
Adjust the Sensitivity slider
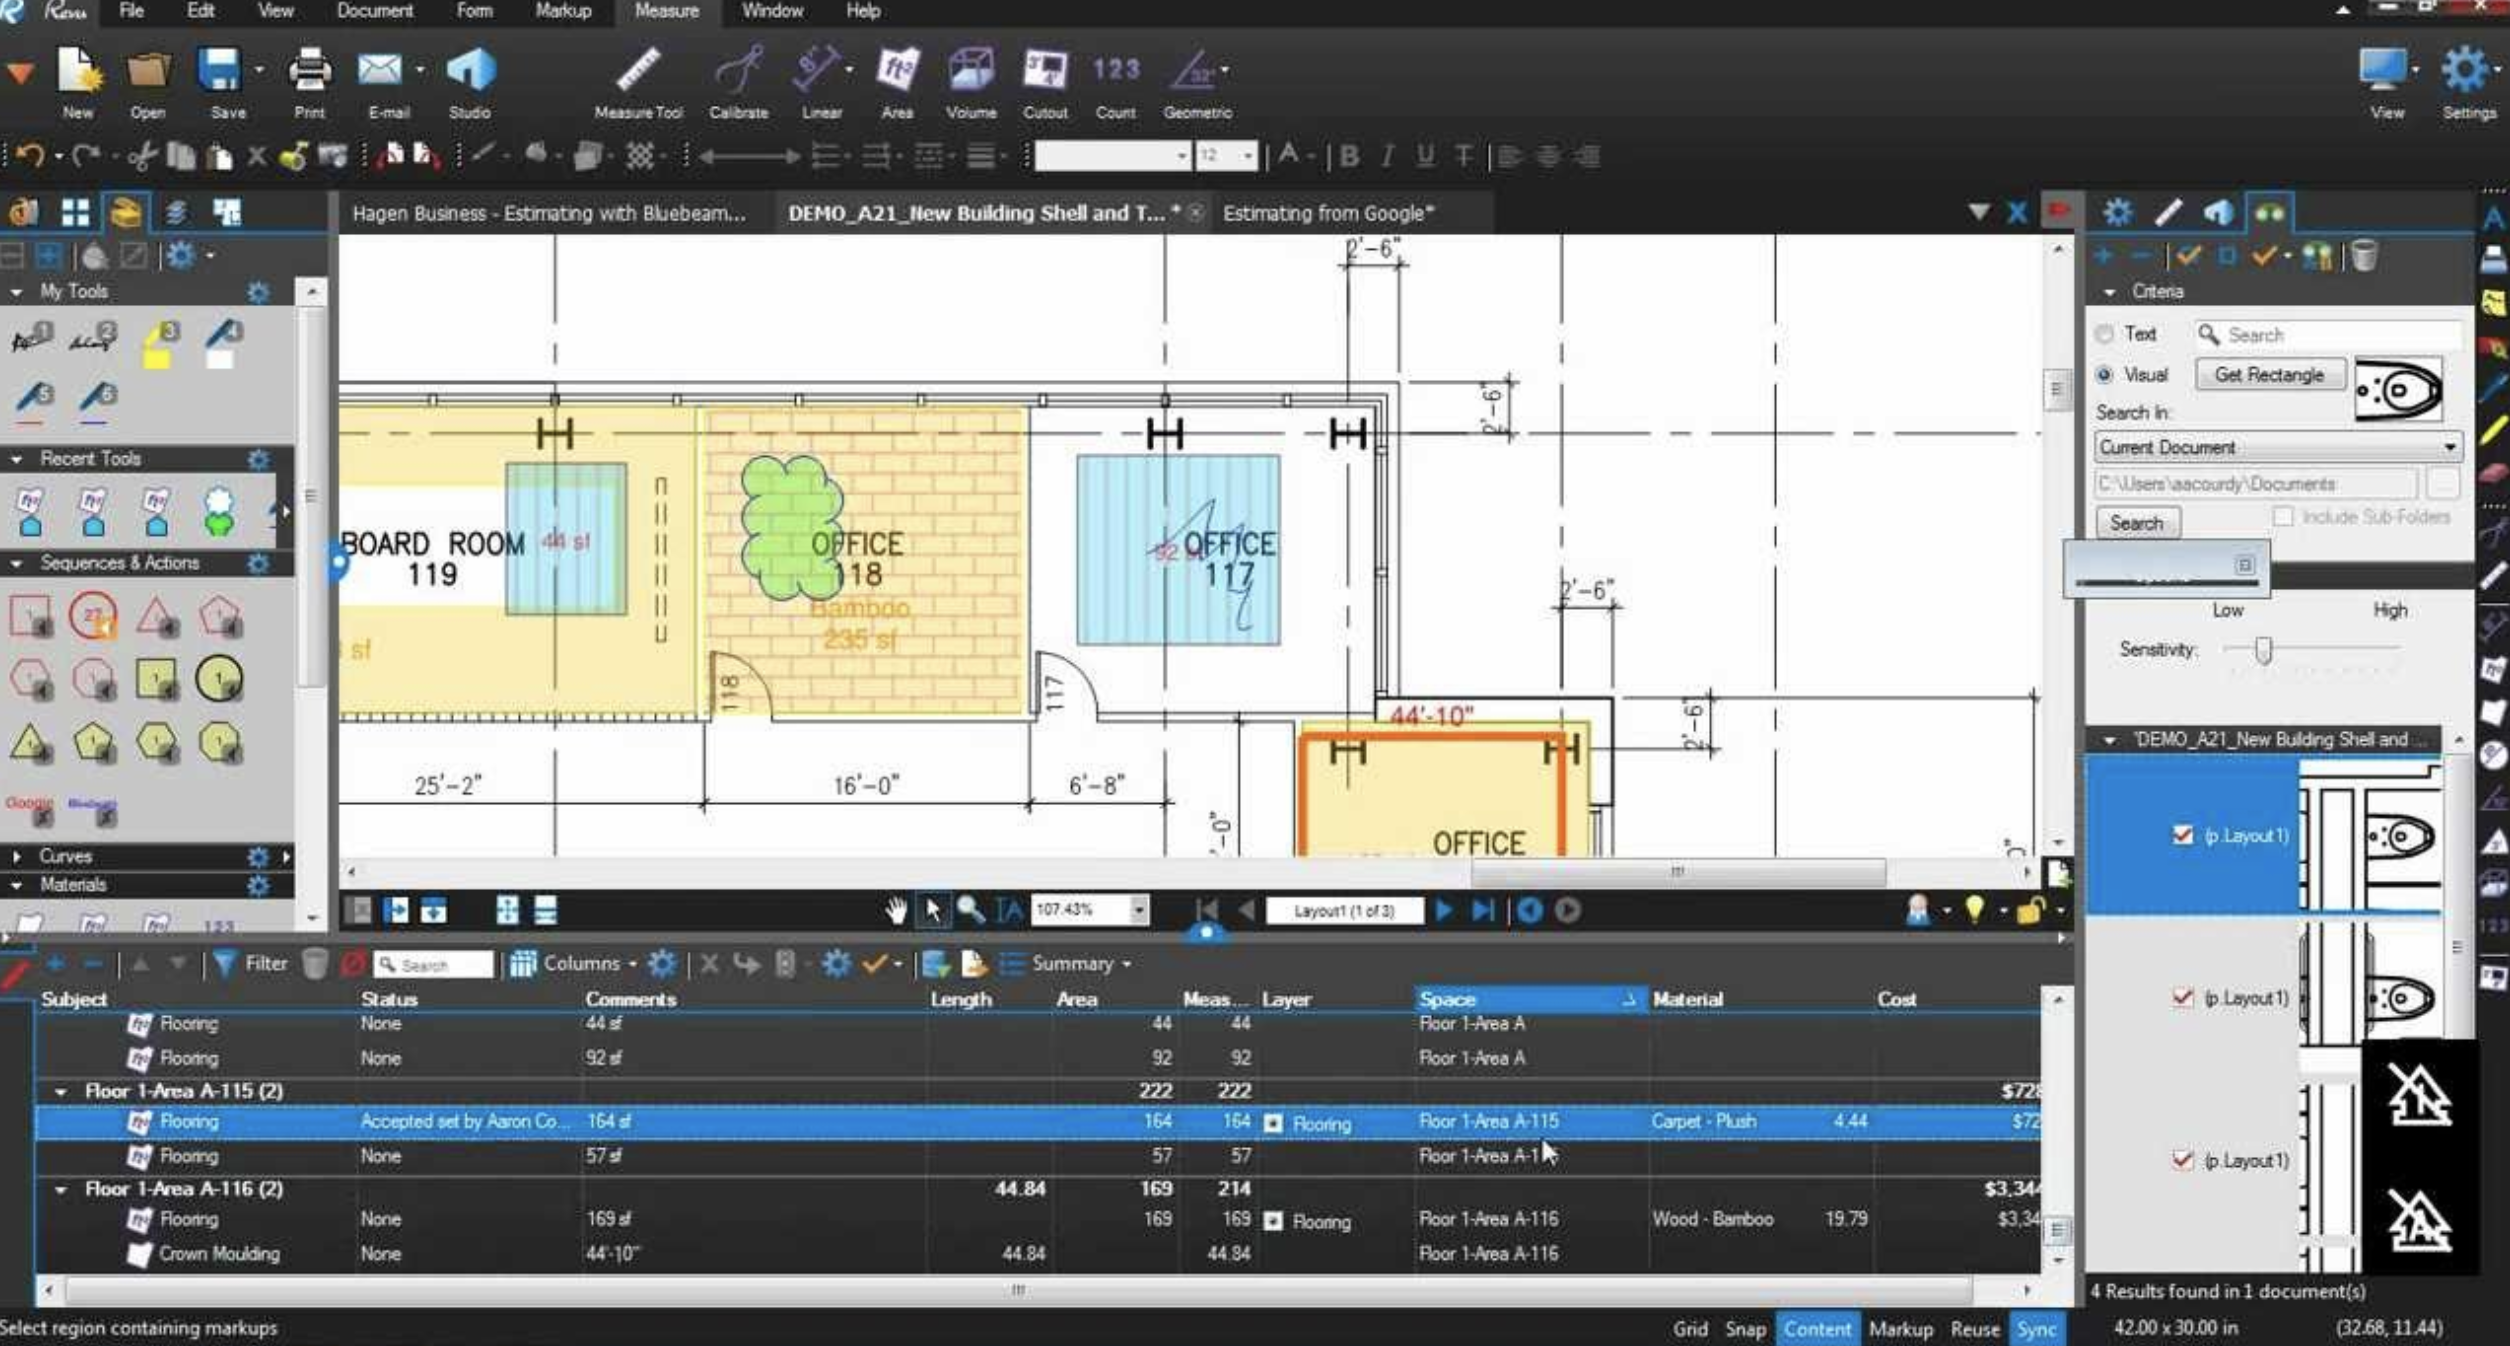point(2264,650)
